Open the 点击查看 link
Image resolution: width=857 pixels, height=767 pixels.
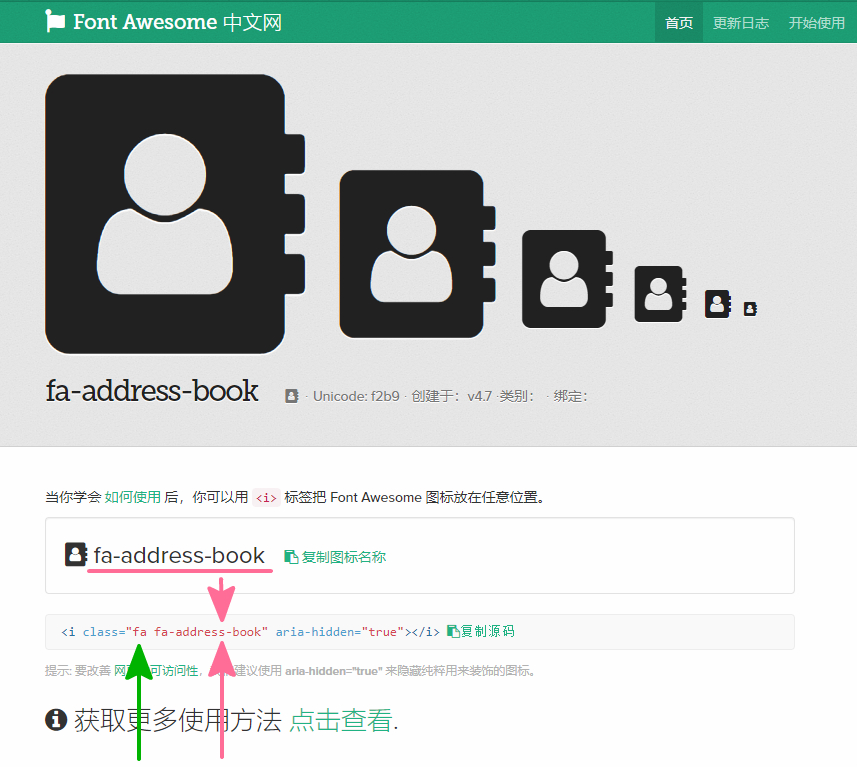pos(340,720)
